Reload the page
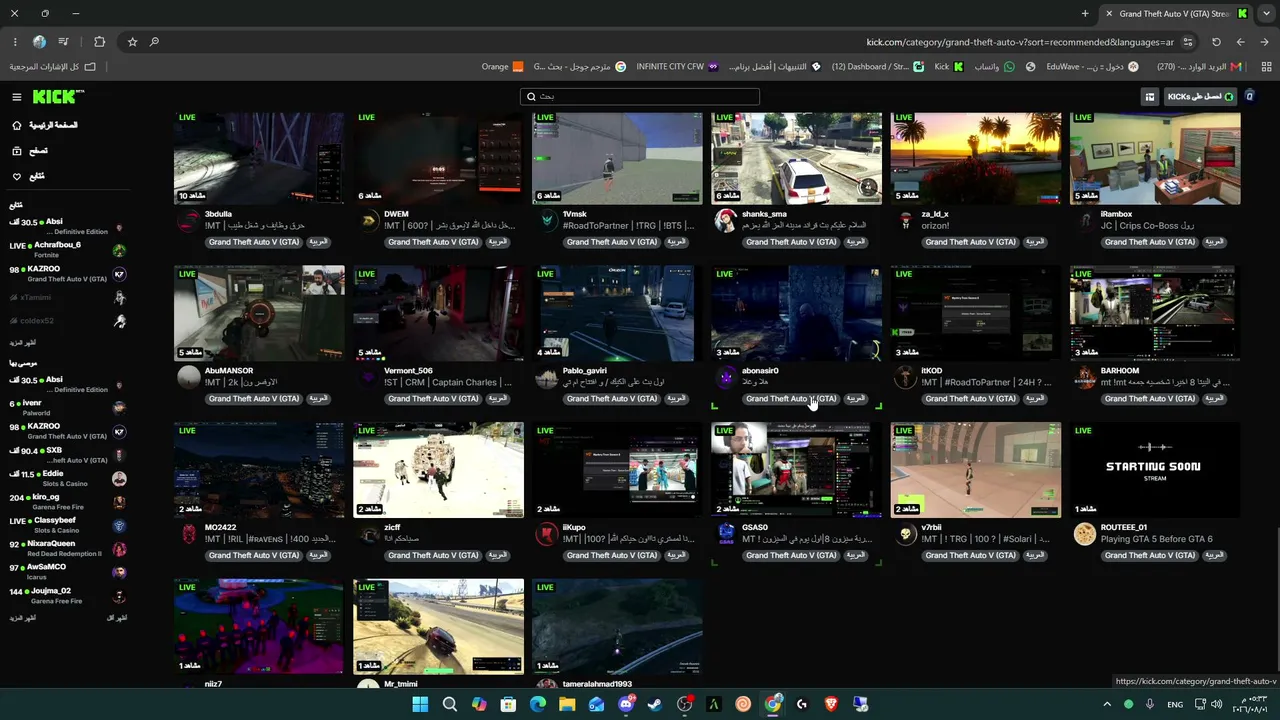Viewport: 1280px width, 720px height. pos(1216,42)
